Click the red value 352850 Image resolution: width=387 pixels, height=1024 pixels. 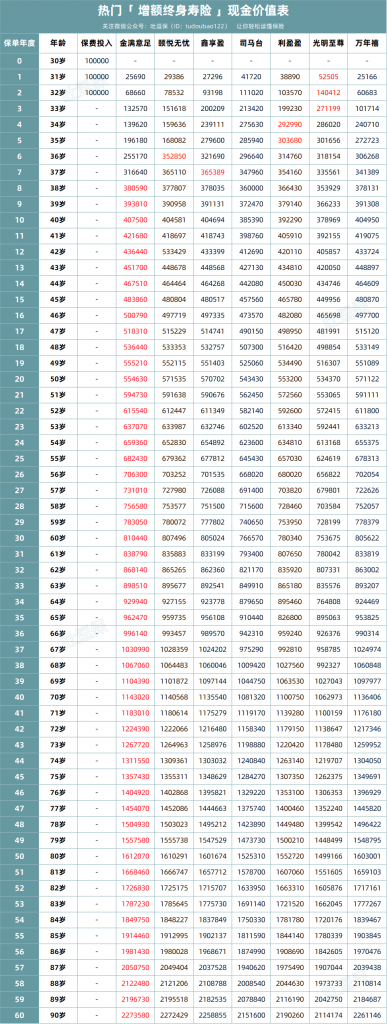[176, 155]
